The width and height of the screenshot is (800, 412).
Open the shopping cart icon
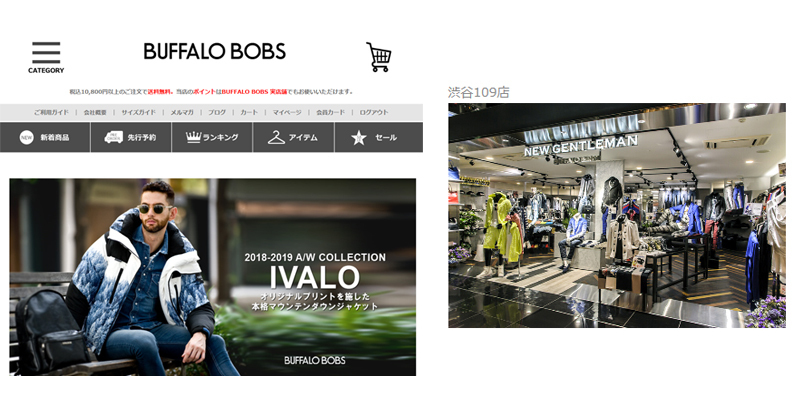coord(379,57)
